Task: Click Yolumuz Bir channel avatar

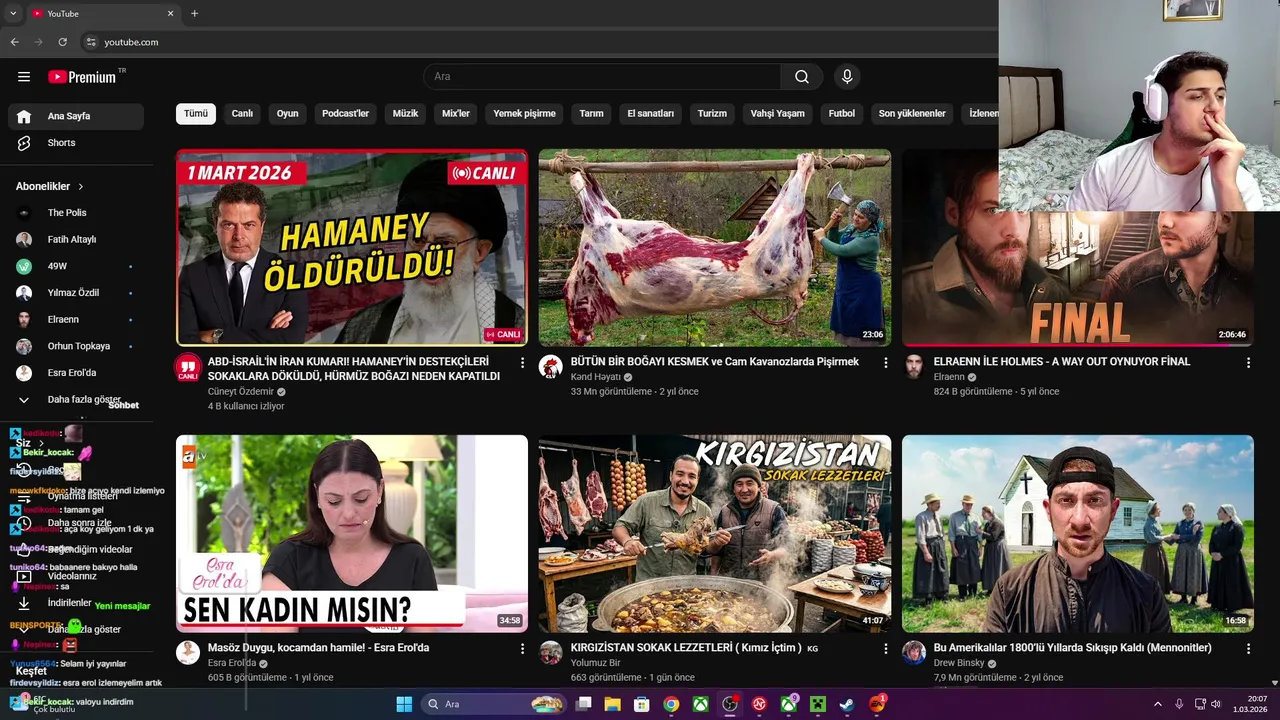Action: coord(551,653)
